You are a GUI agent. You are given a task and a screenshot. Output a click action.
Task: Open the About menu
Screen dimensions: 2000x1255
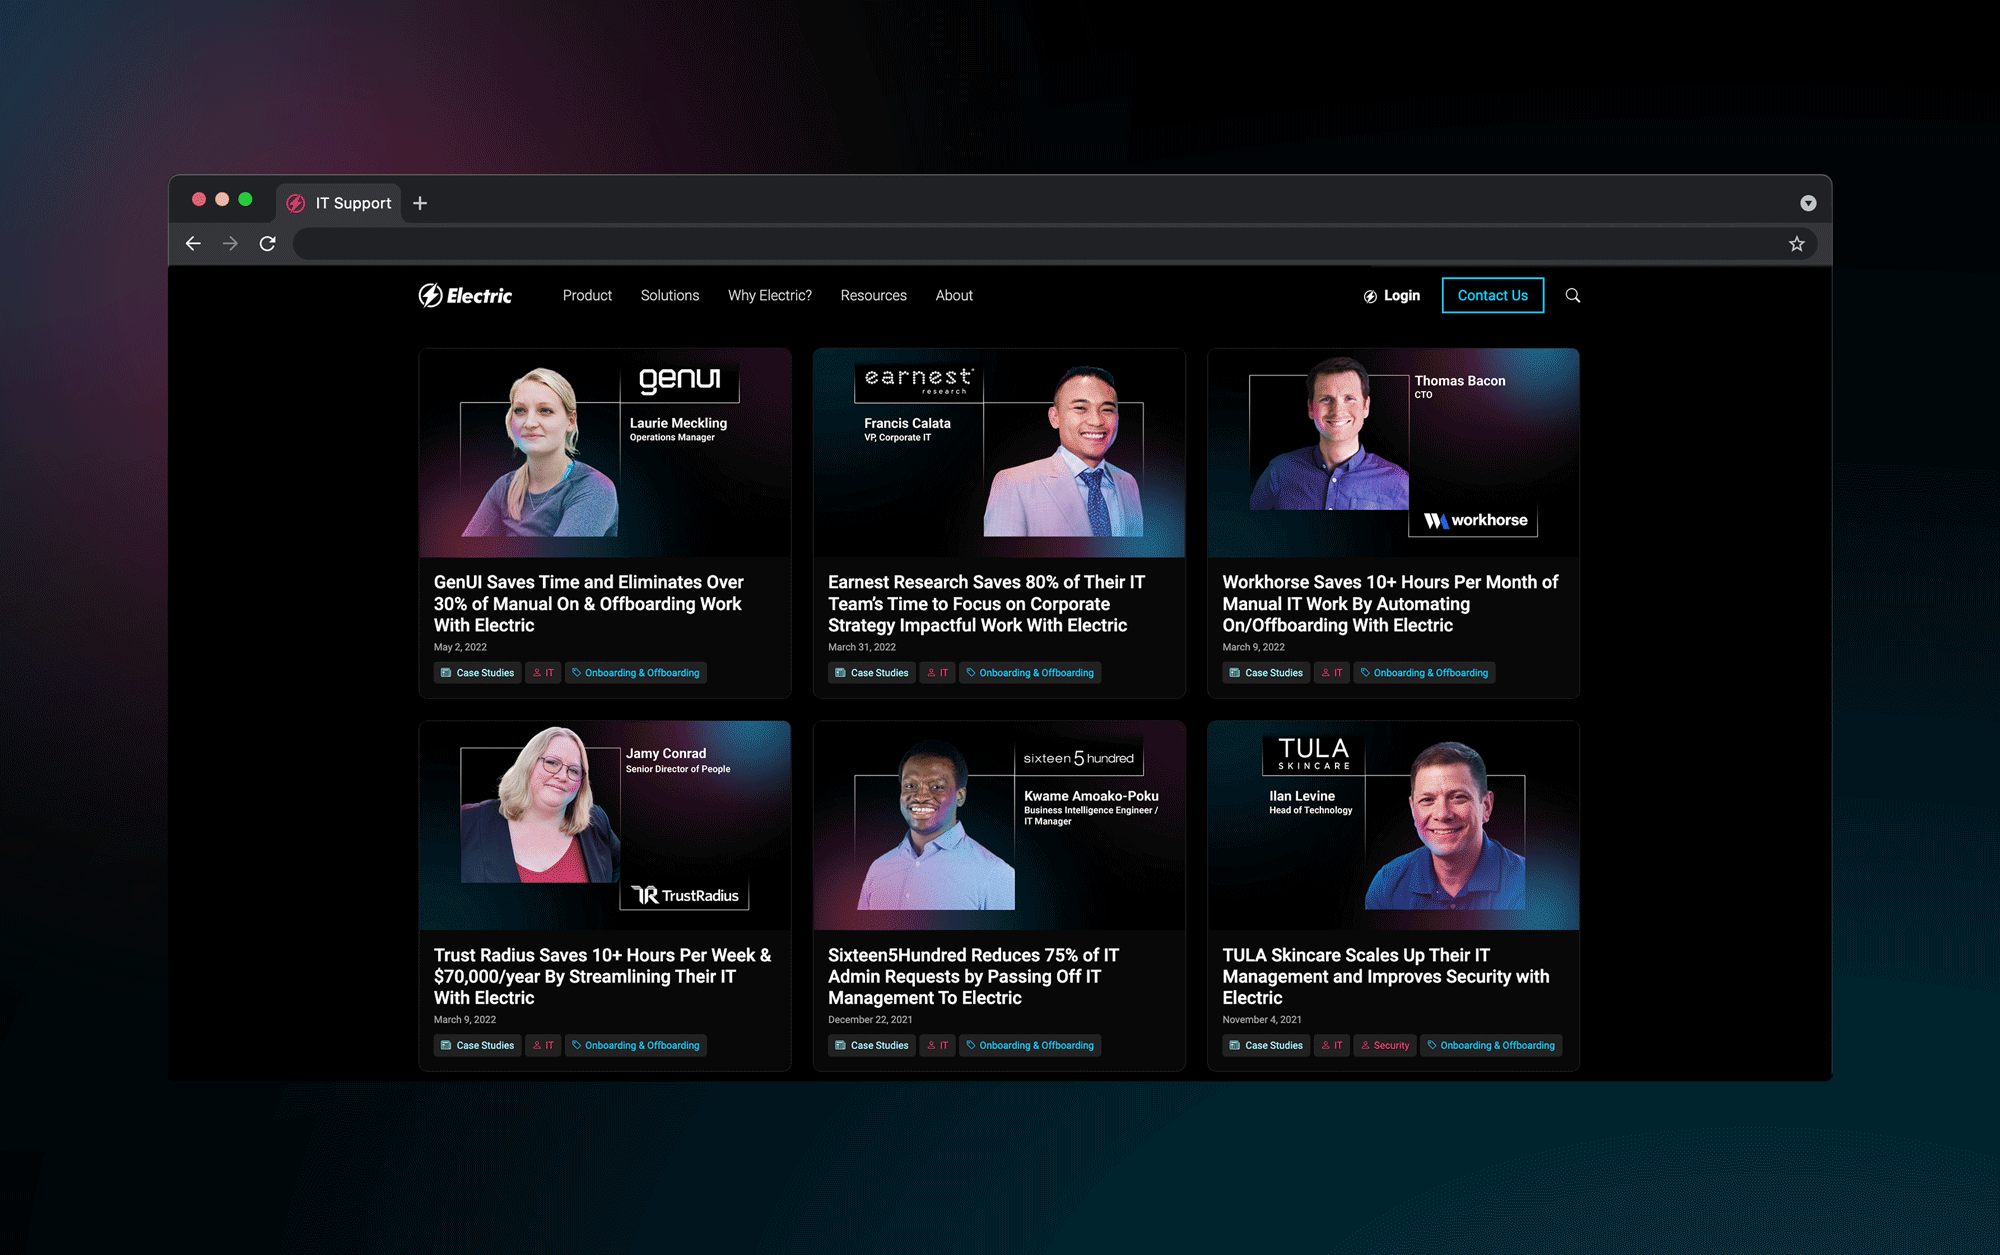[x=954, y=295]
